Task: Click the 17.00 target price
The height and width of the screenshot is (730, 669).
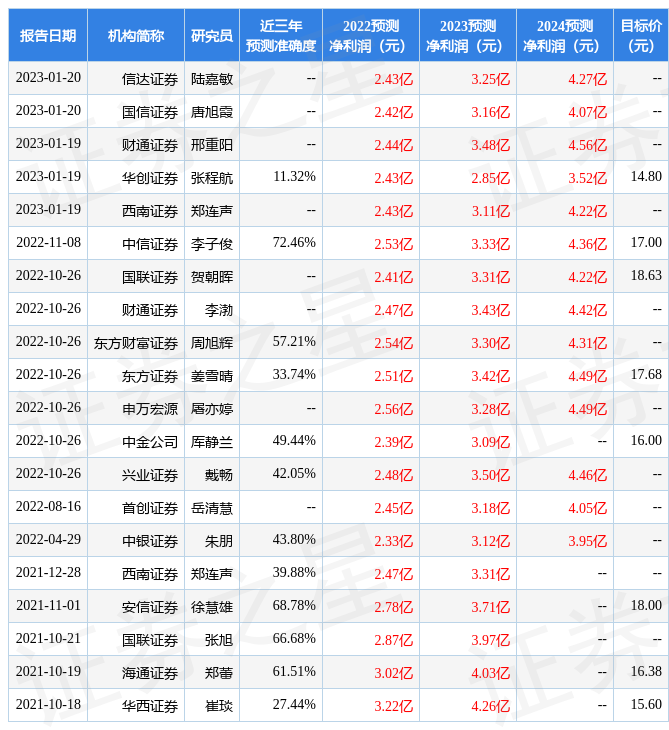Action: pos(646,243)
